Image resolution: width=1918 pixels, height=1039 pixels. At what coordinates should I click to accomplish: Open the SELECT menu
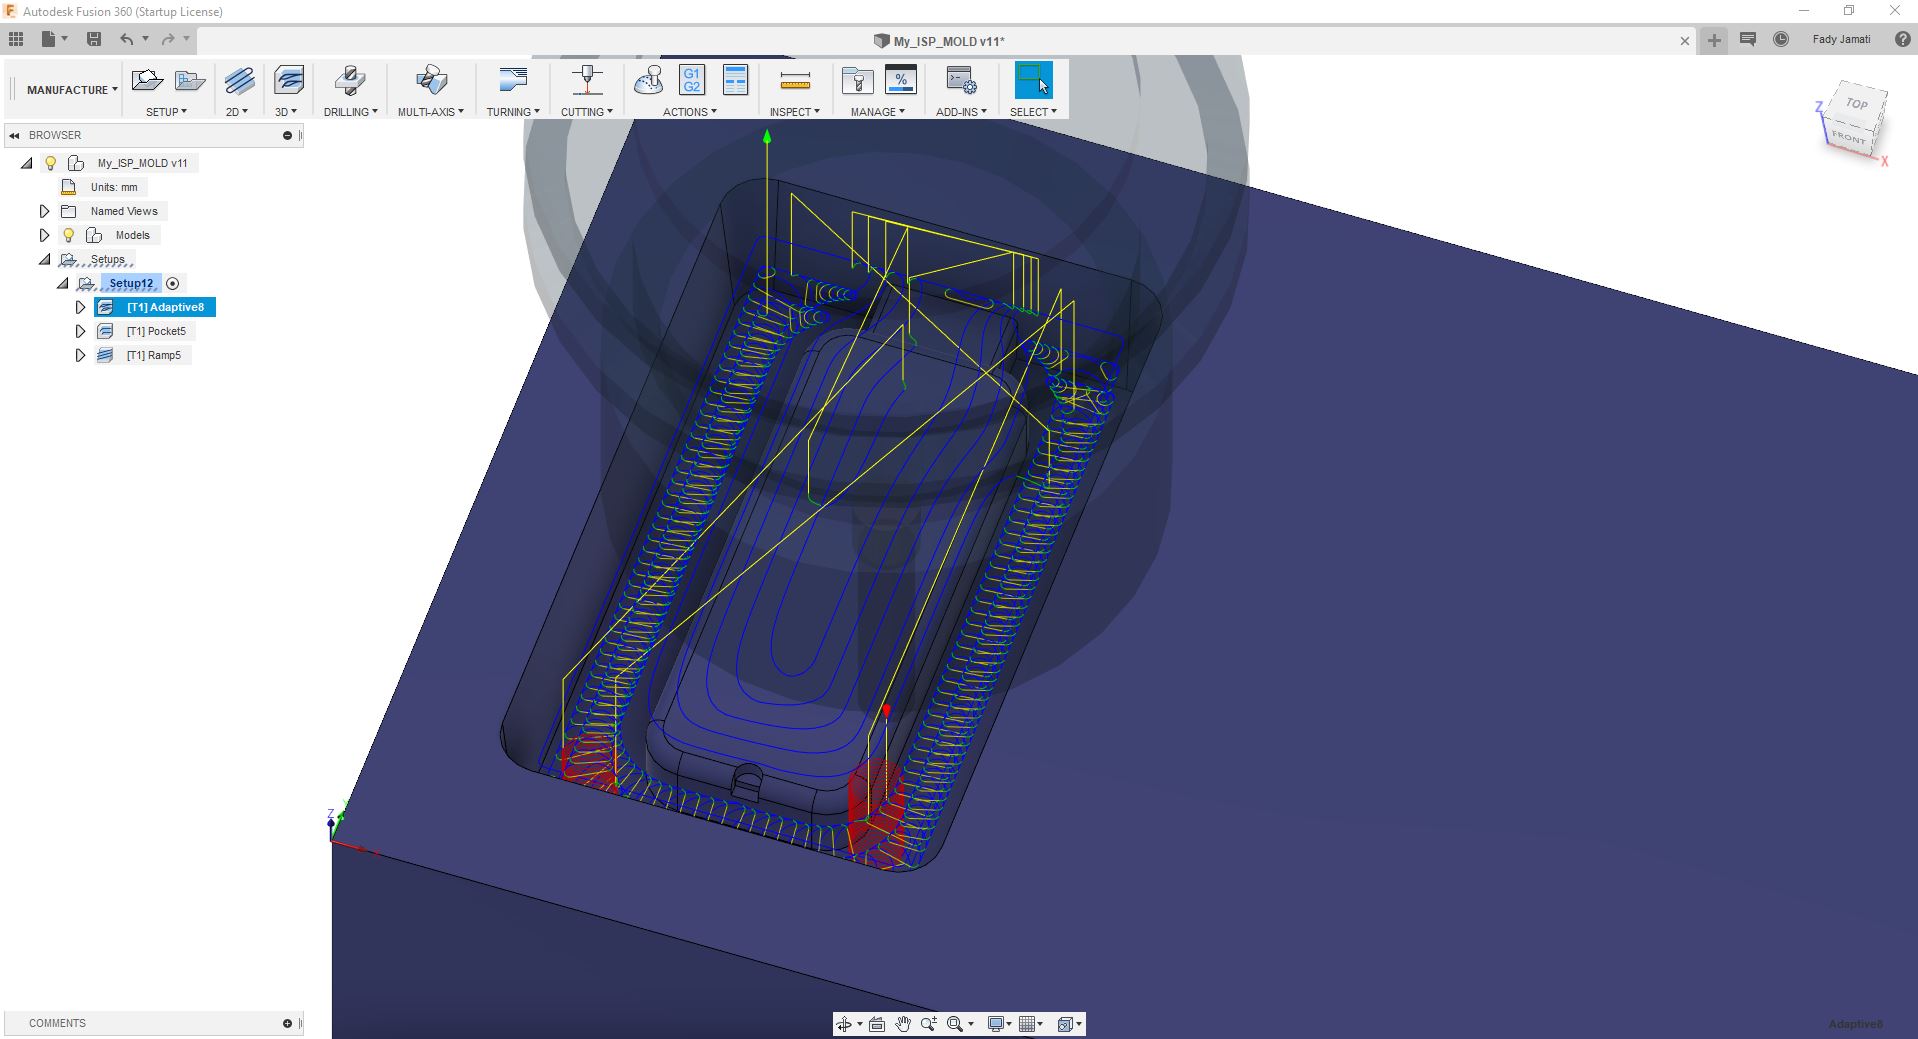(x=1034, y=112)
